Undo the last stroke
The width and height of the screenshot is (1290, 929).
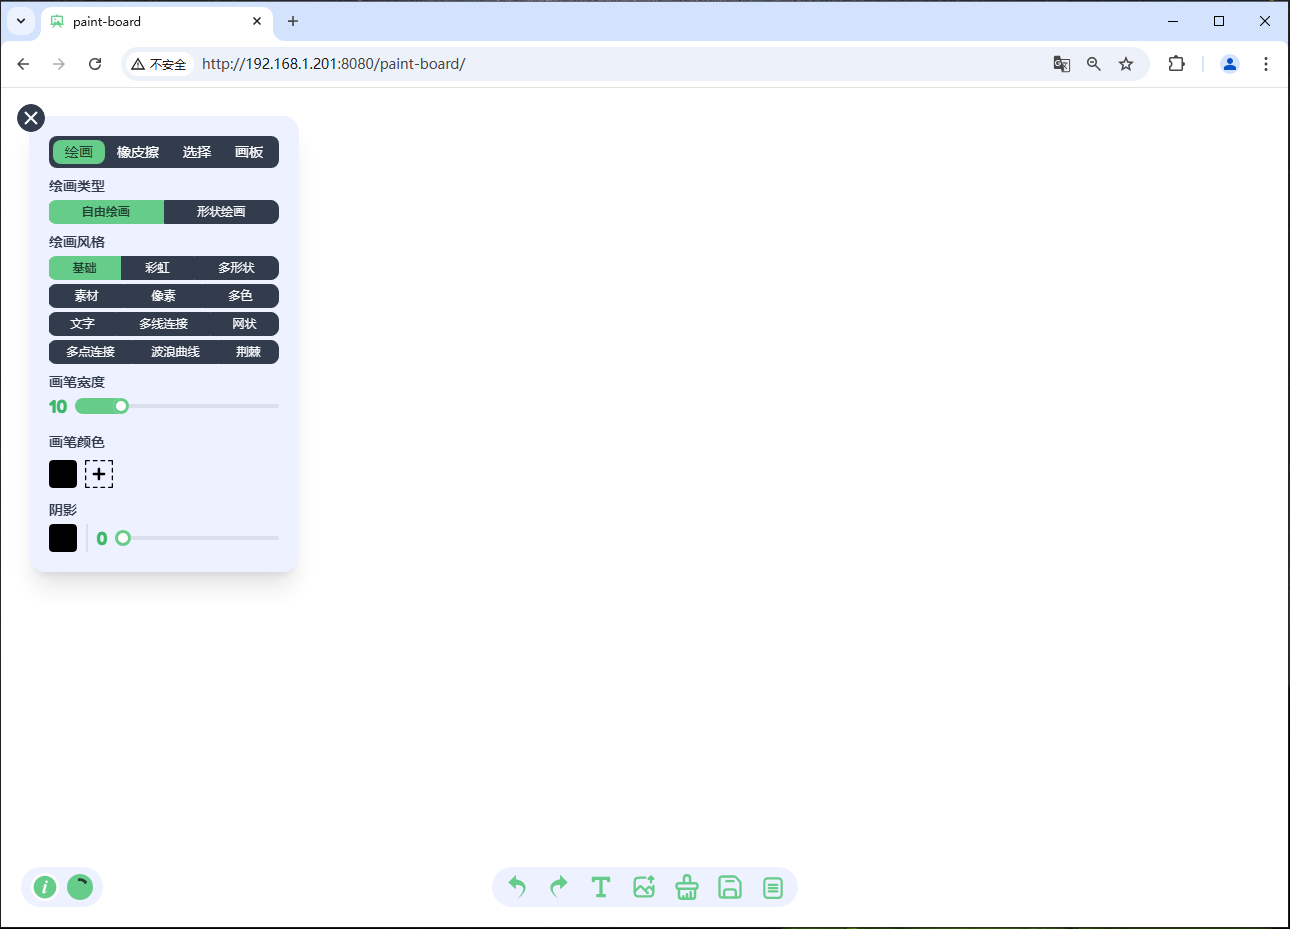517,887
